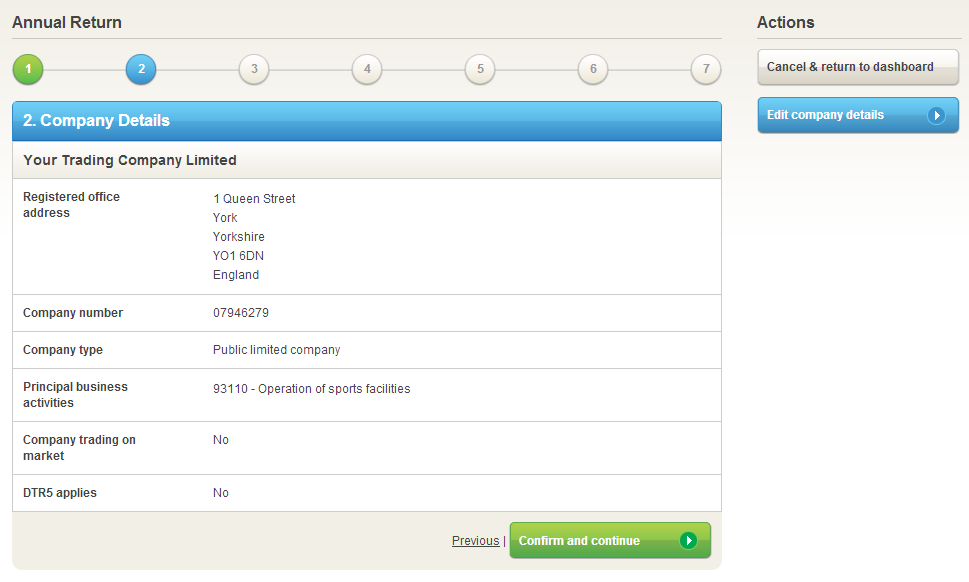Viewport: 969px width, 582px height.
Task: Click Public limited company type value
Action: coord(276,350)
